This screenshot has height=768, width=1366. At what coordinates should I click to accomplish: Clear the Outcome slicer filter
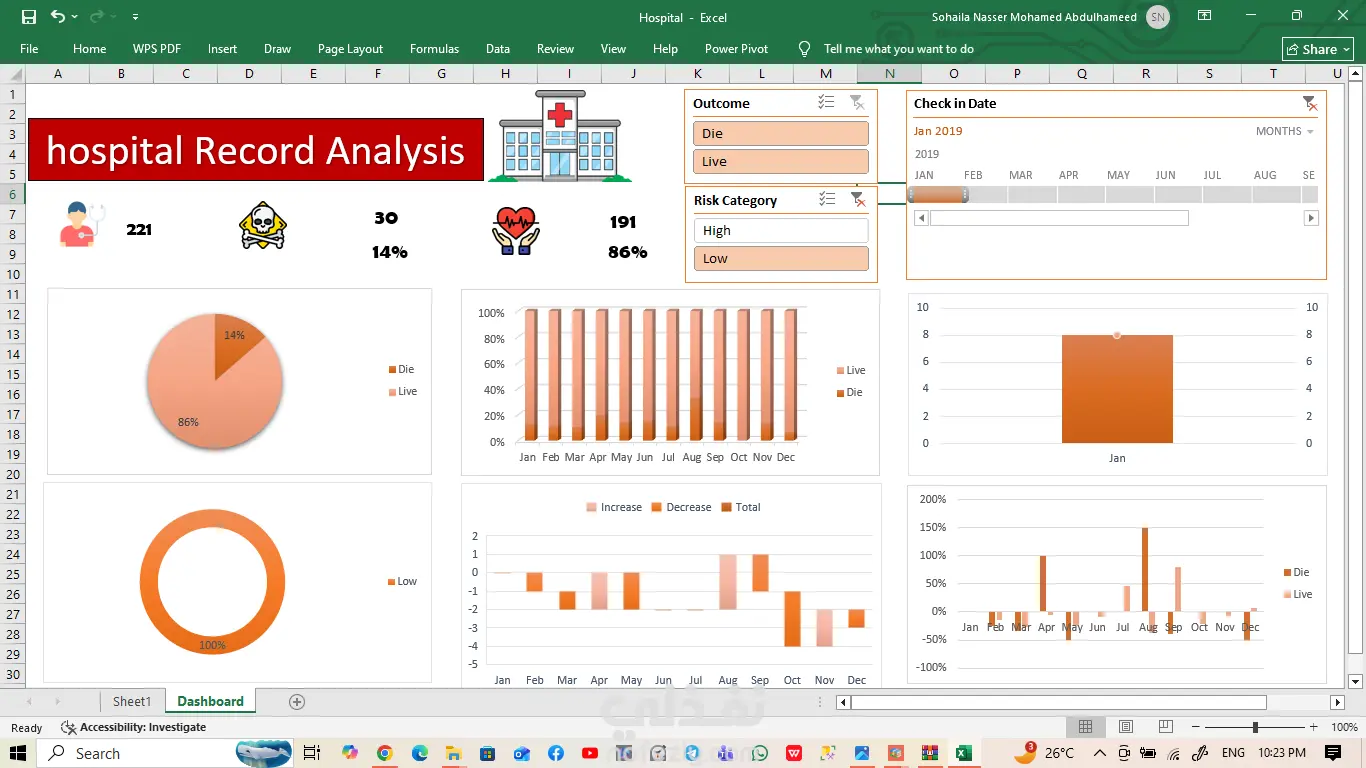[857, 102]
